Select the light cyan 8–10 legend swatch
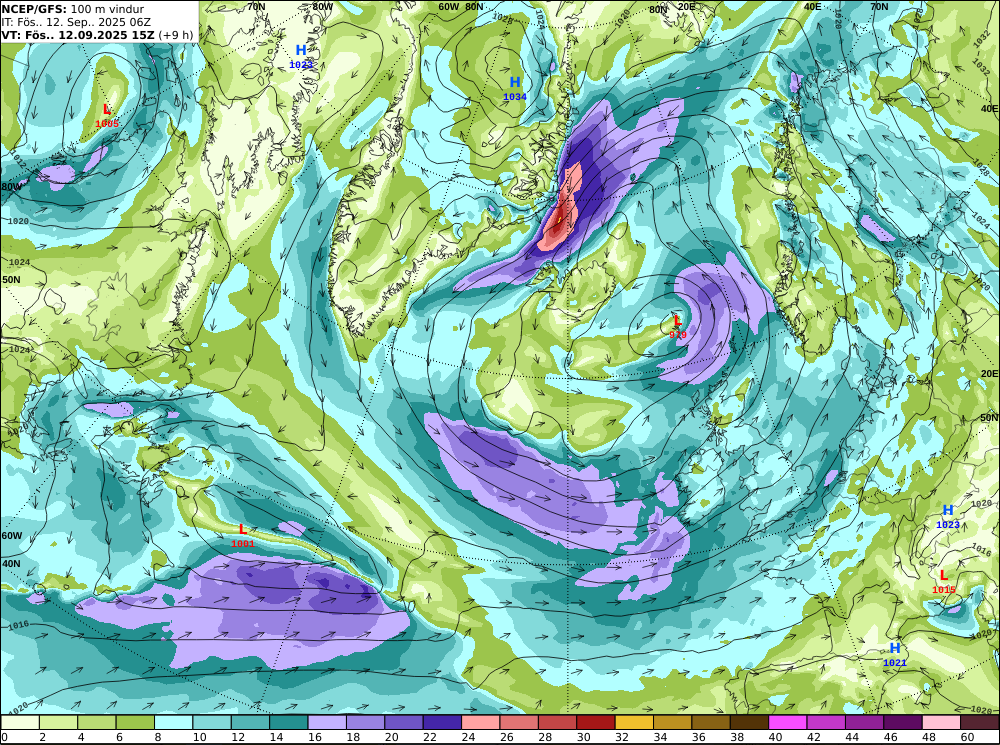 [x=173, y=722]
